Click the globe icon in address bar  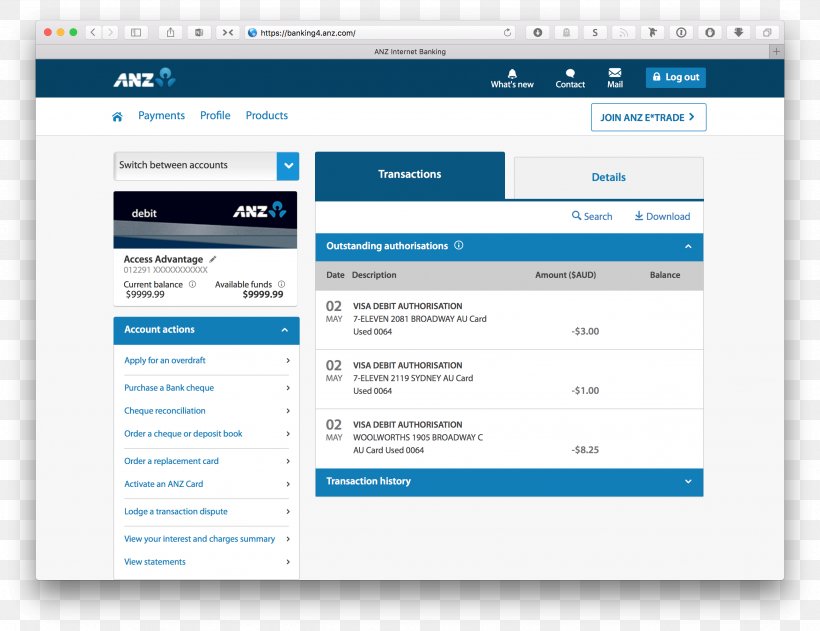click(x=252, y=32)
